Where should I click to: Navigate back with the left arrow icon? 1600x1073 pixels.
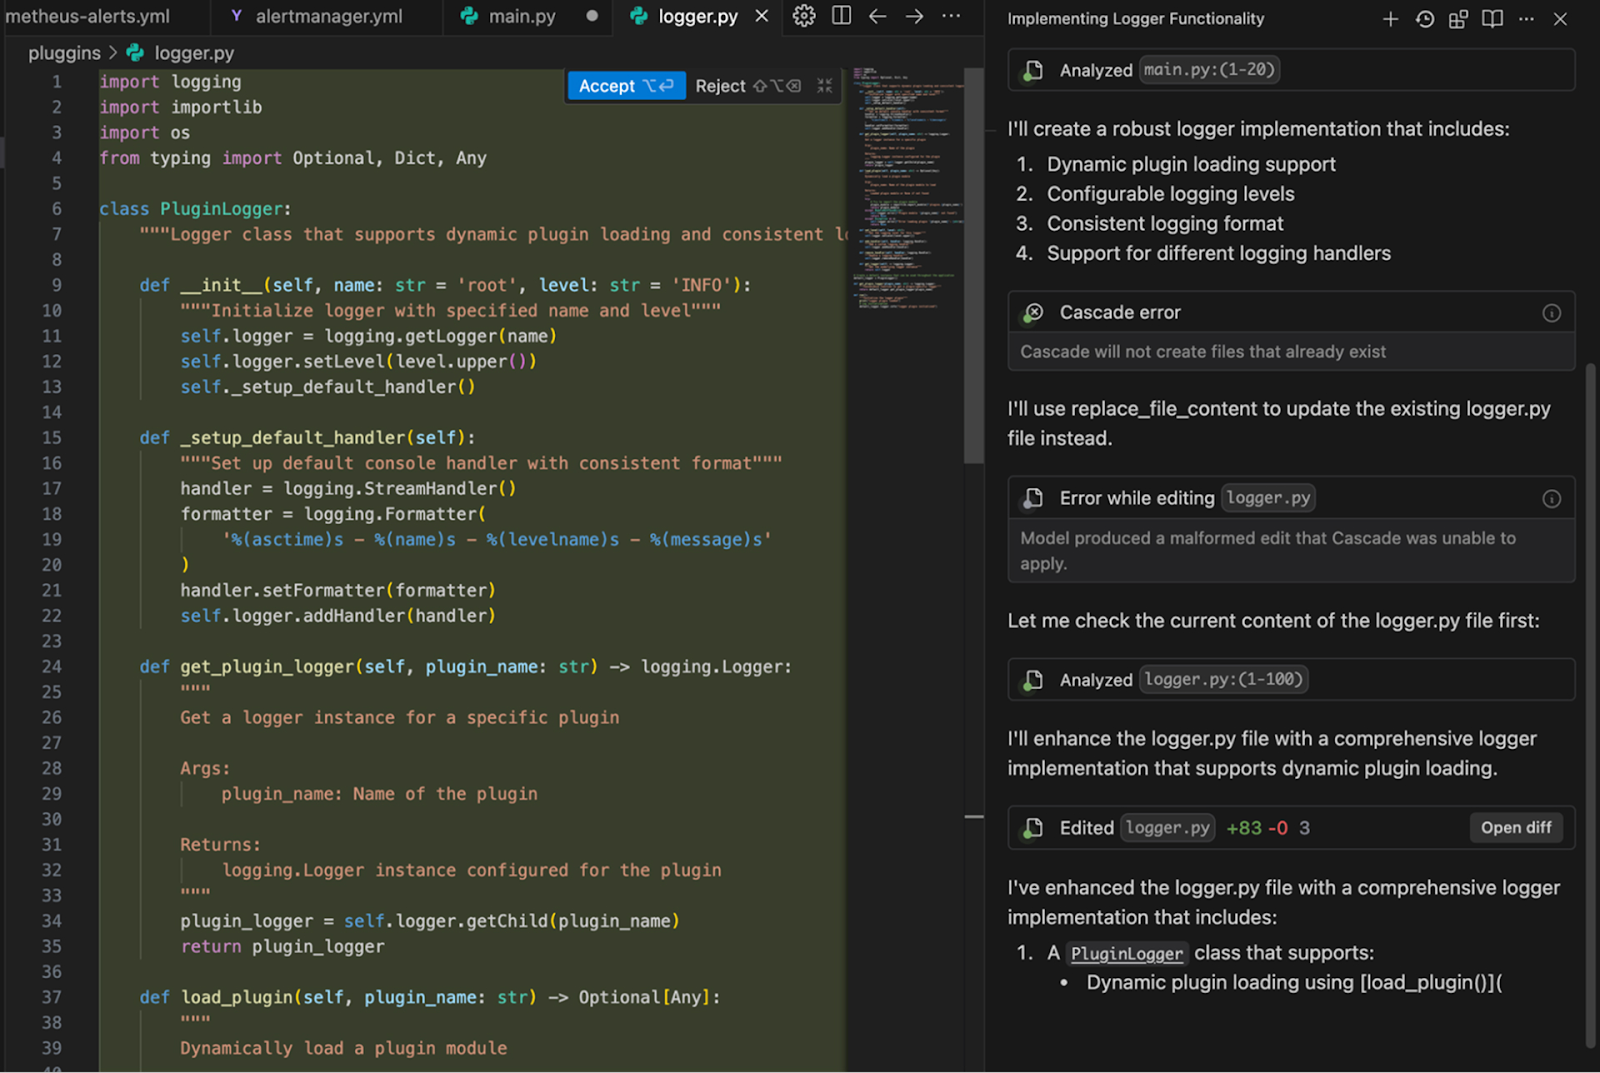click(878, 16)
